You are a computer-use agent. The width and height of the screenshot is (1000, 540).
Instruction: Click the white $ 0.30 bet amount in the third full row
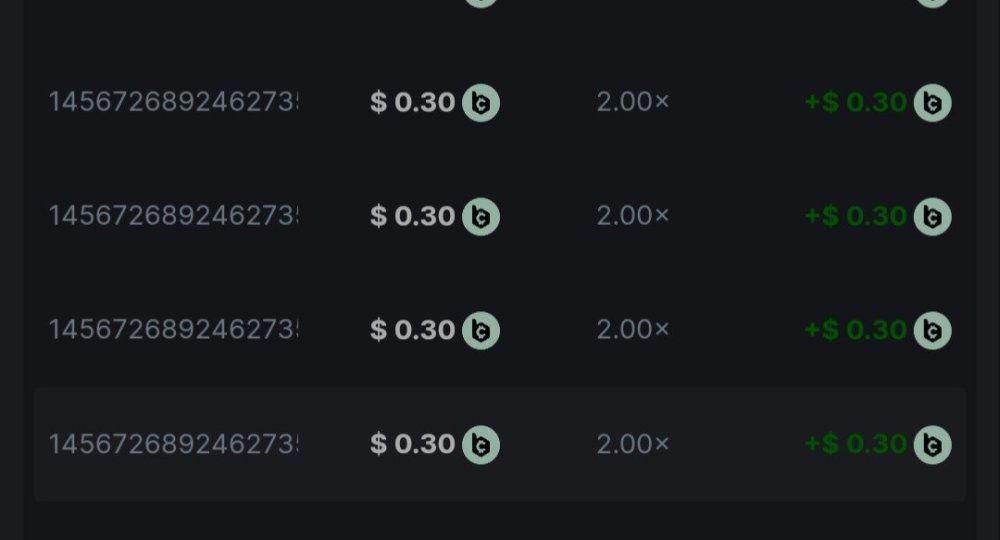pos(413,330)
